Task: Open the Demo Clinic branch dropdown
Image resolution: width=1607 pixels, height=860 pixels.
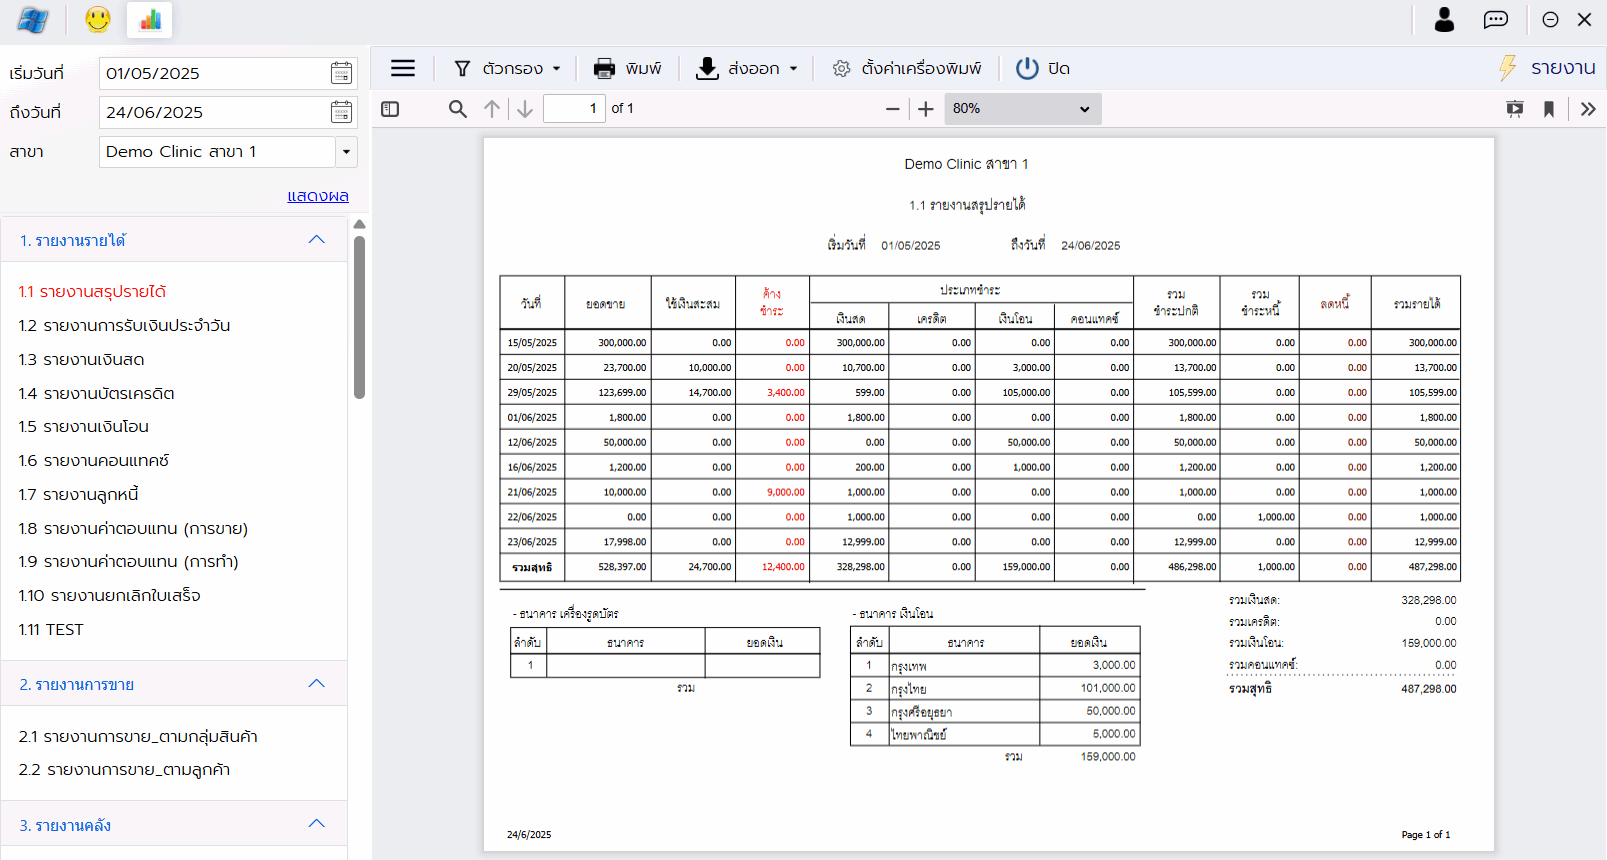Action: pyautogui.click(x=346, y=152)
